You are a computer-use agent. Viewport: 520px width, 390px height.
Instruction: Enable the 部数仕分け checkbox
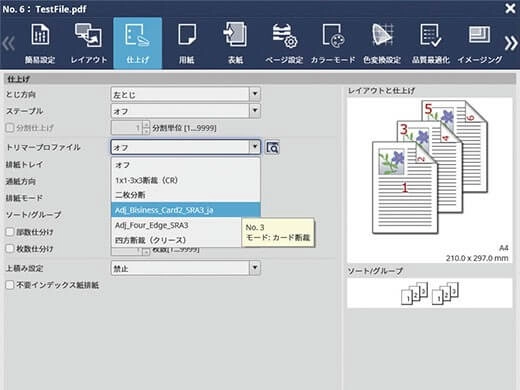10,232
